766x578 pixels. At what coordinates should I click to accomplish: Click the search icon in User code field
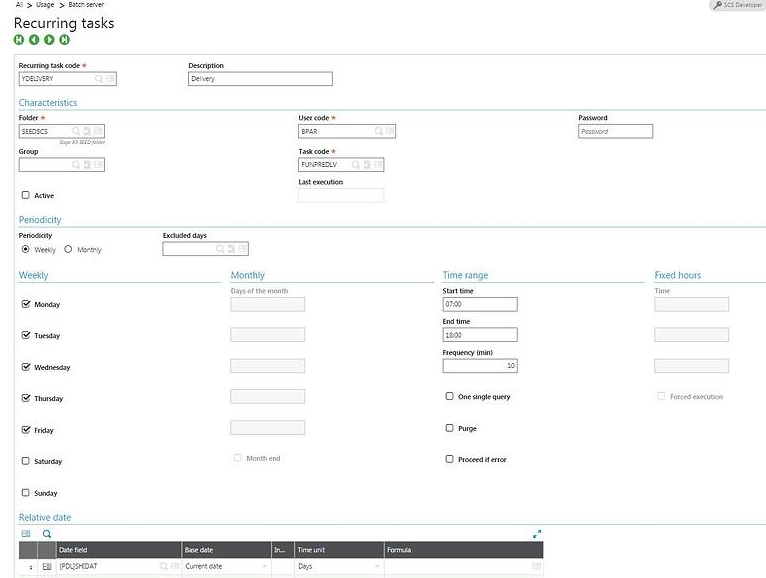click(378, 131)
